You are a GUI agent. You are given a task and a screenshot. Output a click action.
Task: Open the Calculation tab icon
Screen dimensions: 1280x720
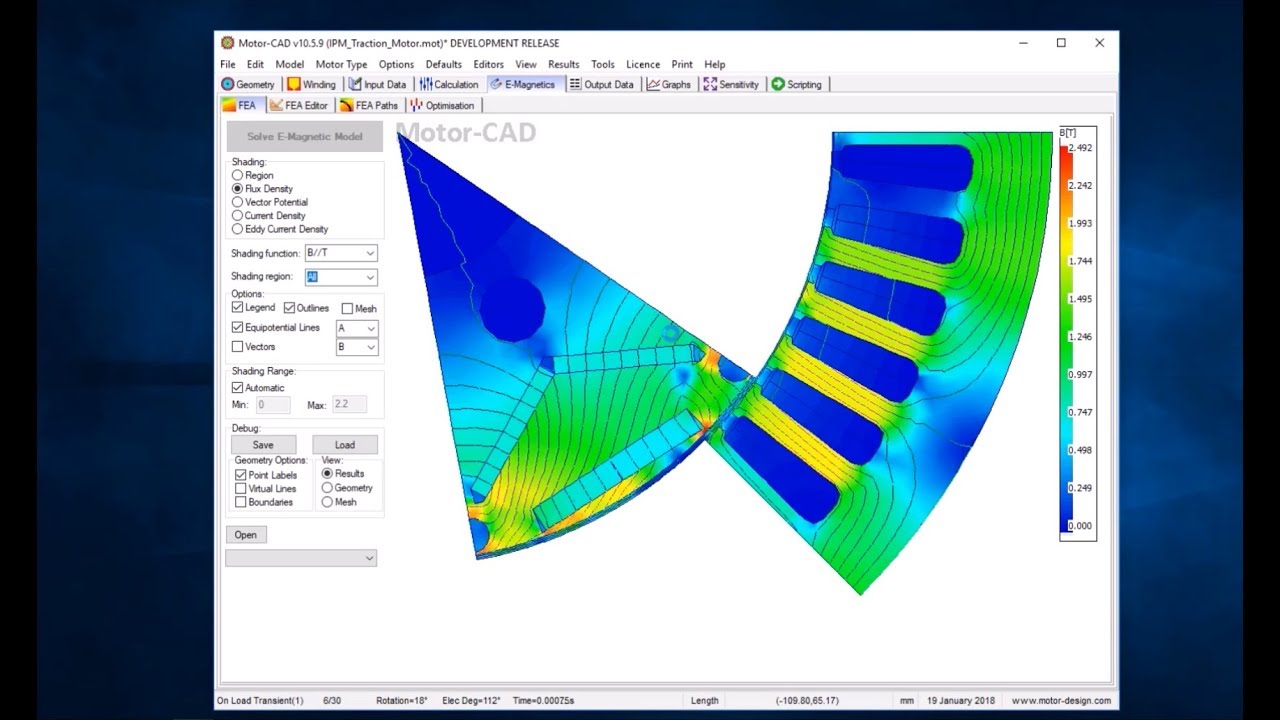point(426,85)
